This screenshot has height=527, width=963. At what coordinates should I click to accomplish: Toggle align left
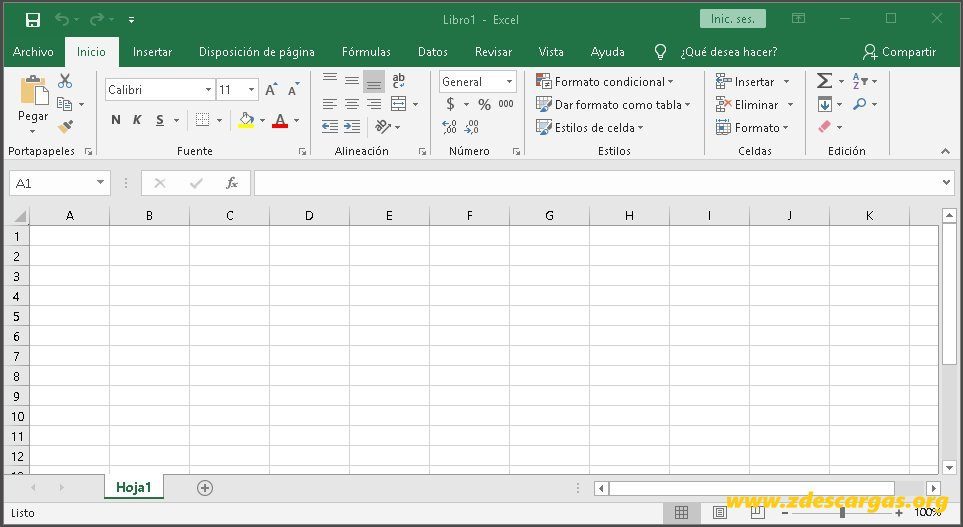(x=330, y=104)
